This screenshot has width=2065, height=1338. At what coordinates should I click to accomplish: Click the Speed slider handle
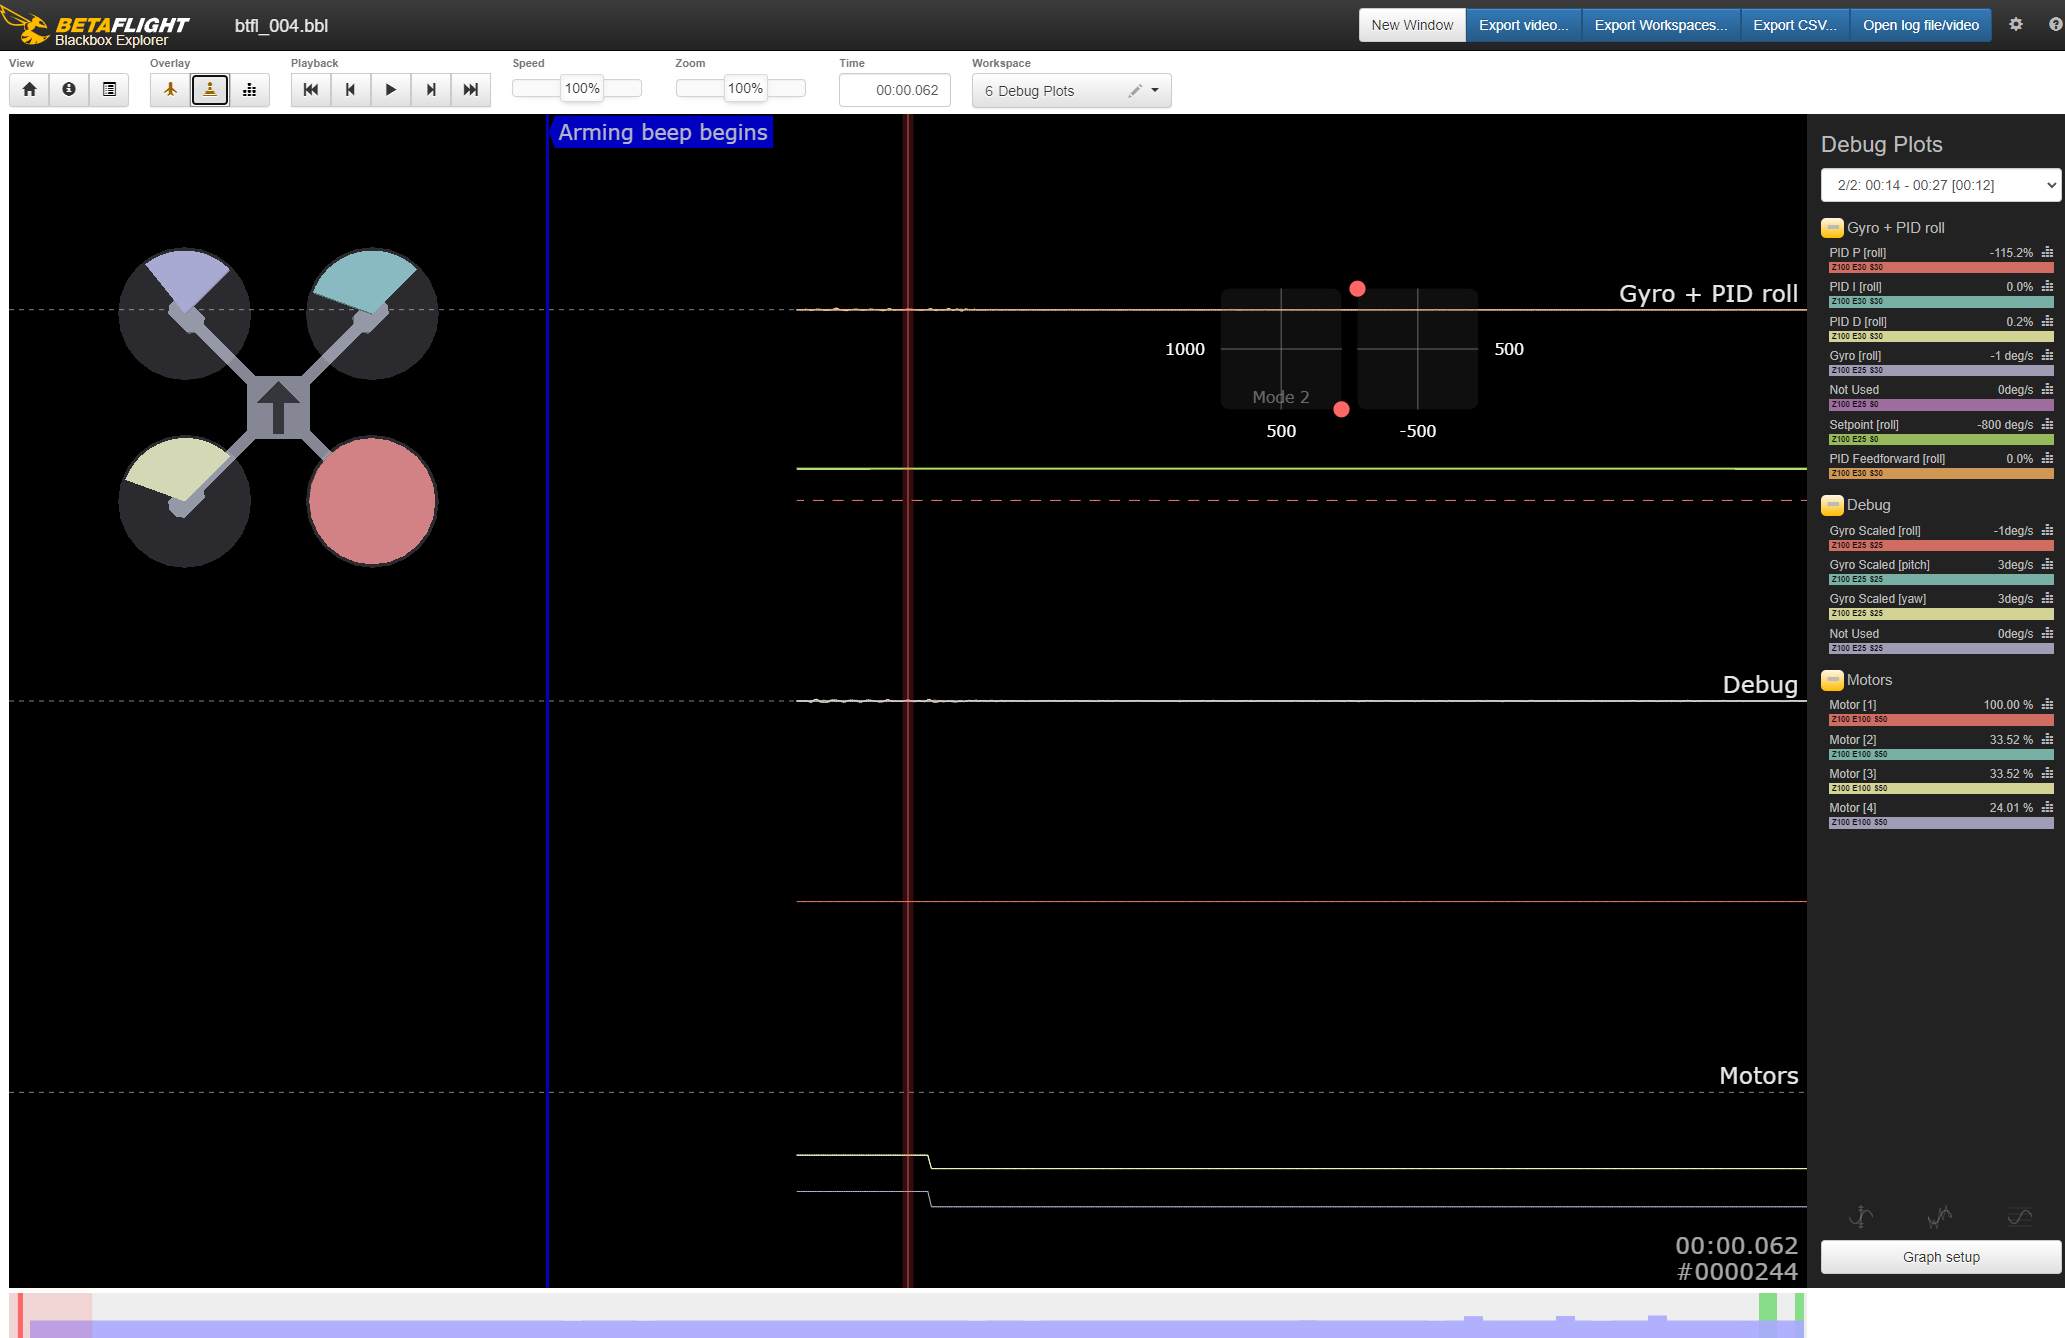[582, 88]
